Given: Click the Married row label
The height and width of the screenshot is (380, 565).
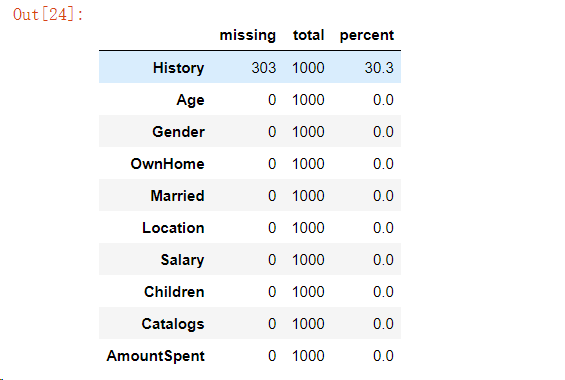Looking at the screenshot, I should click(x=177, y=196).
